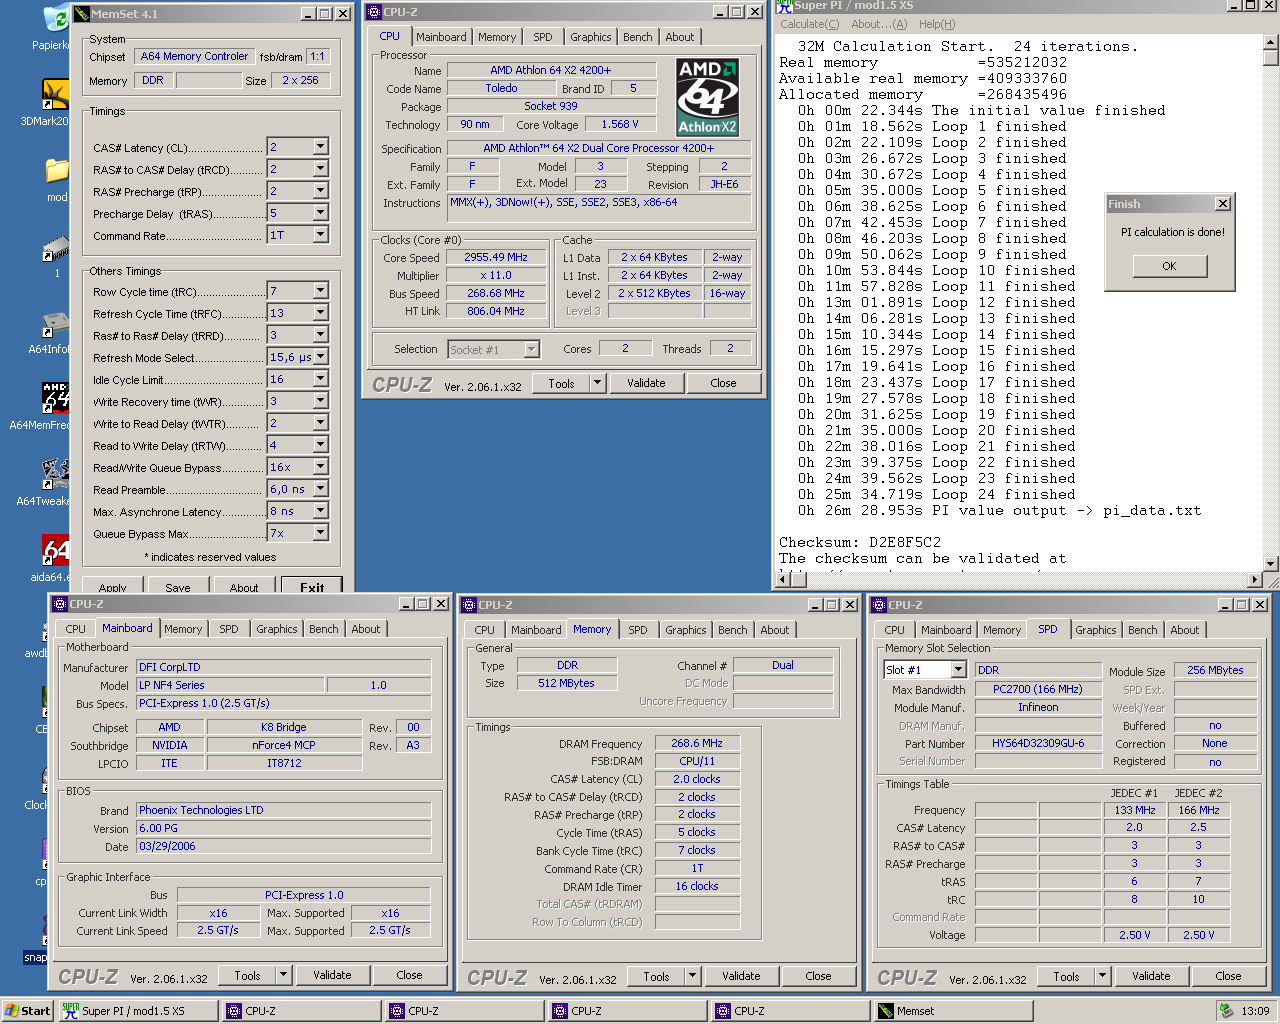Open the Idle Cycle Limit dropdown in MemSet
The width and height of the screenshot is (1280, 1024).
click(x=320, y=379)
